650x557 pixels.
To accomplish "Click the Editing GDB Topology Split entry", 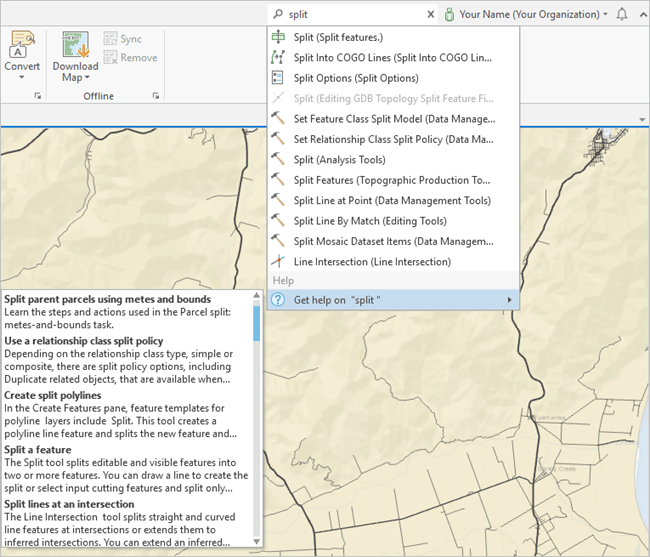I will (x=393, y=98).
